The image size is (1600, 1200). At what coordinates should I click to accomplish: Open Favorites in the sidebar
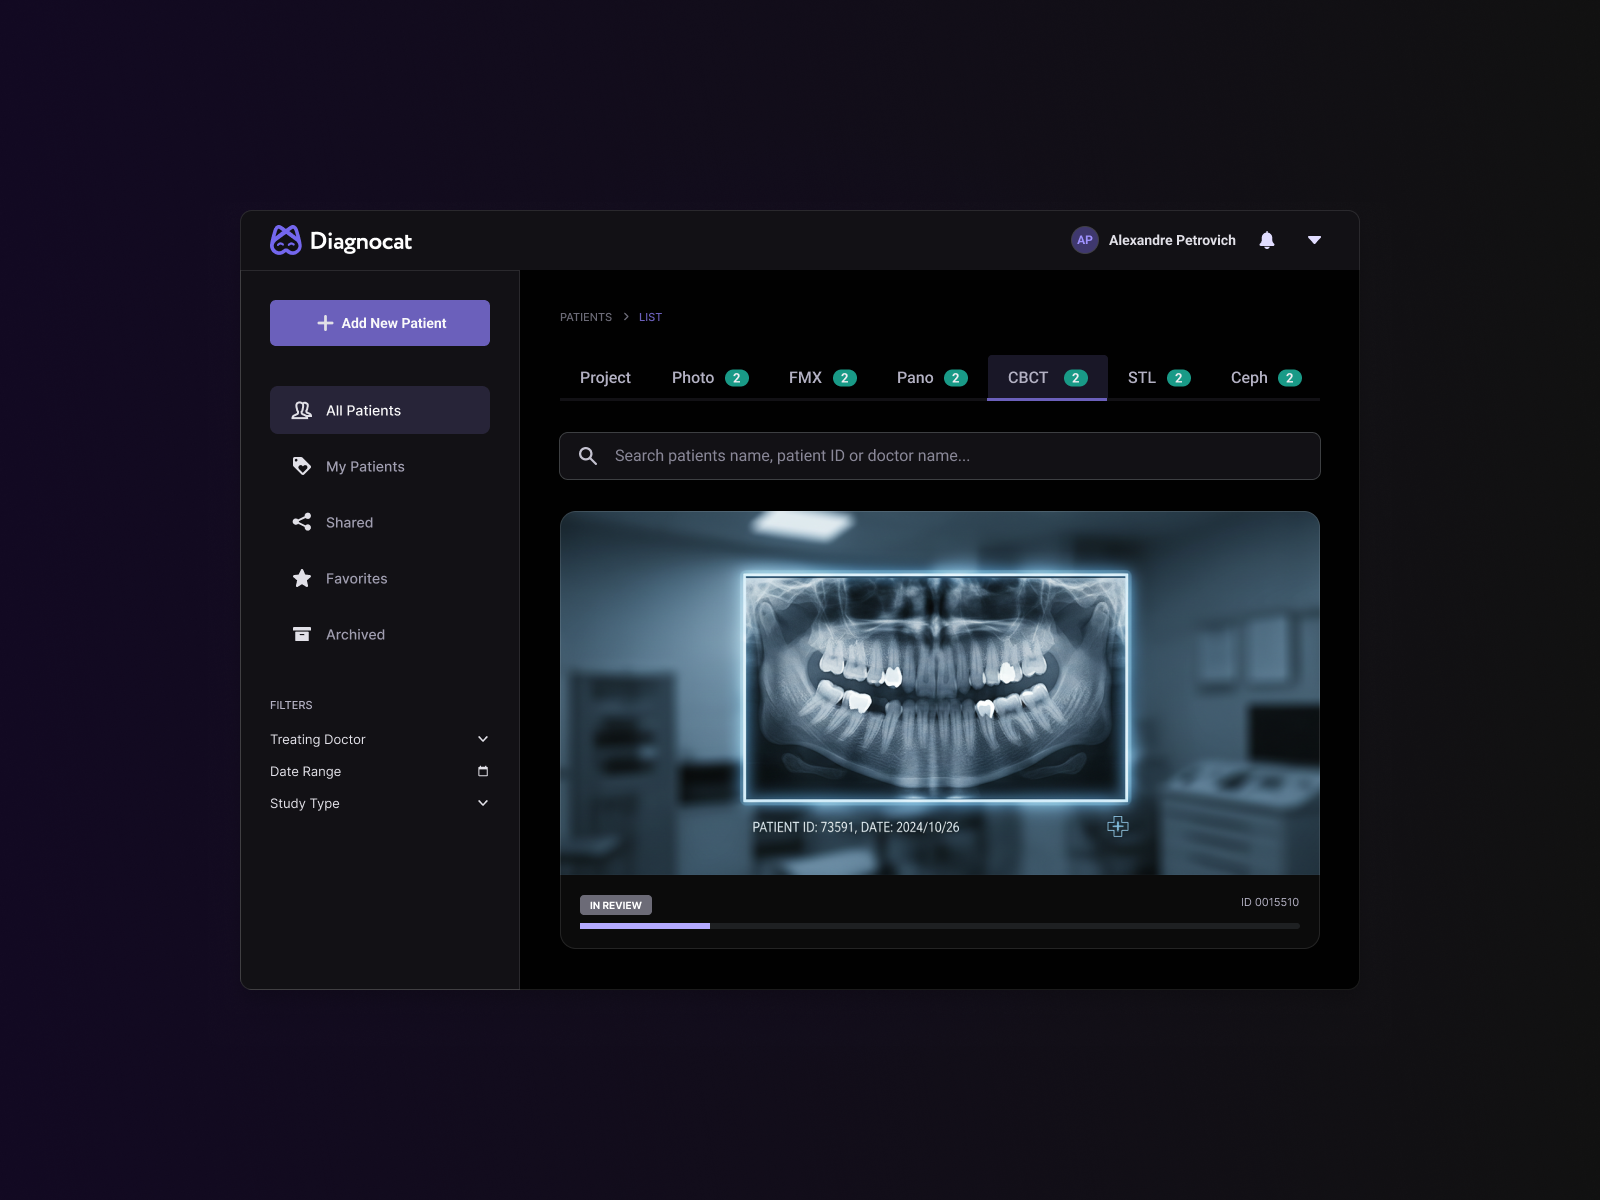point(380,578)
